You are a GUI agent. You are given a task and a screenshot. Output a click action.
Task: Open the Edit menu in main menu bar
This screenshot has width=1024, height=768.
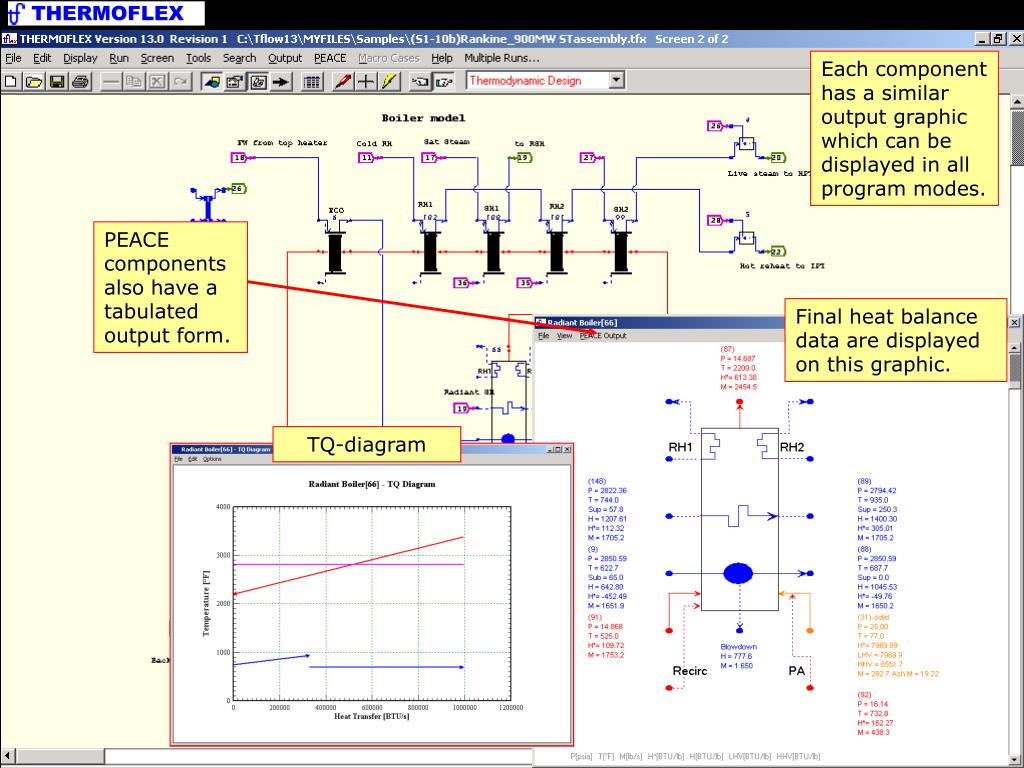(42, 58)
